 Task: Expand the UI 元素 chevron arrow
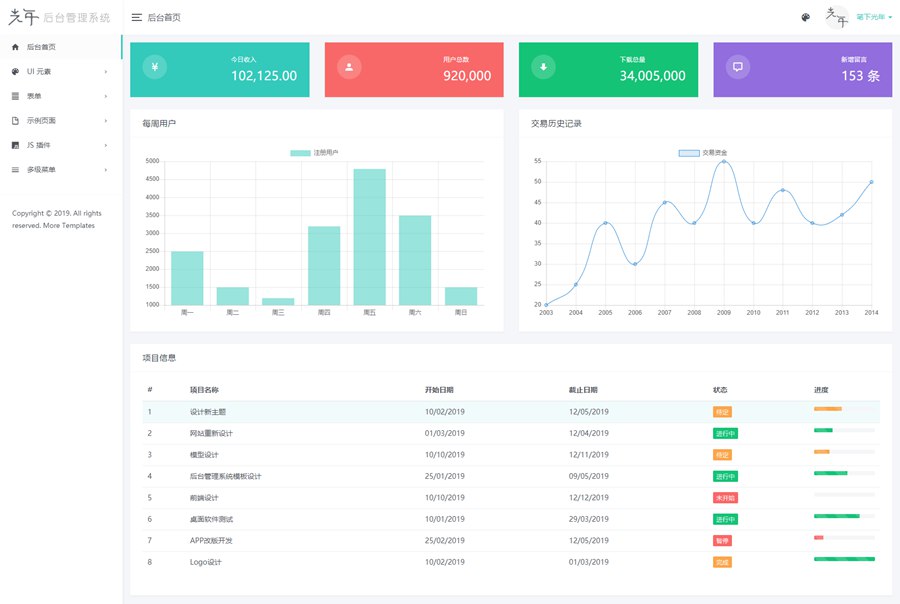point(106,72)
